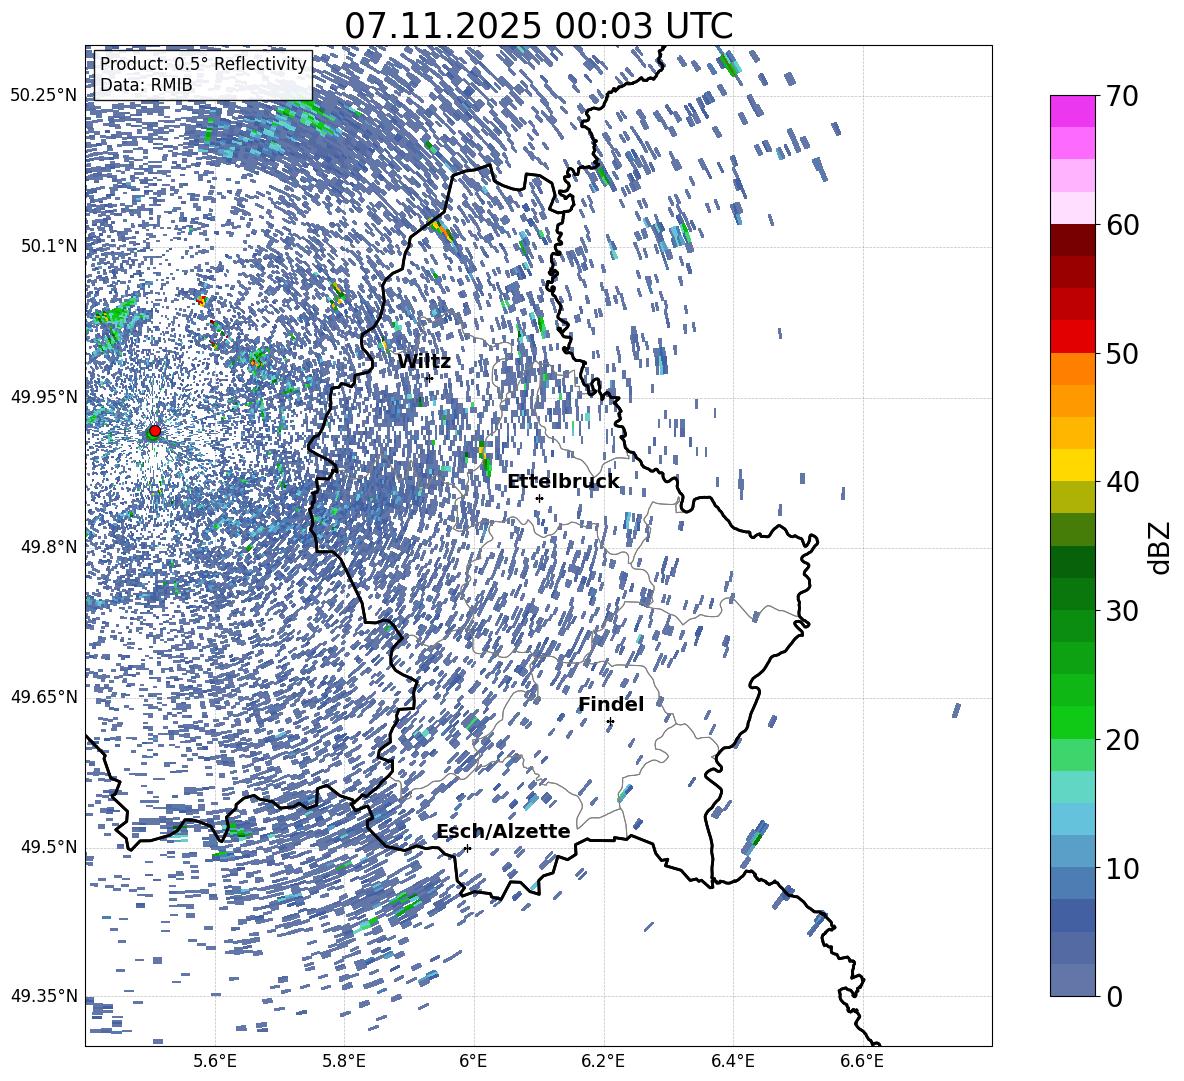This screenshot has width=1184, height=1081.
Task: Click the title 07.11.2025 00:03 UTC
Action: tap(538, 26)
